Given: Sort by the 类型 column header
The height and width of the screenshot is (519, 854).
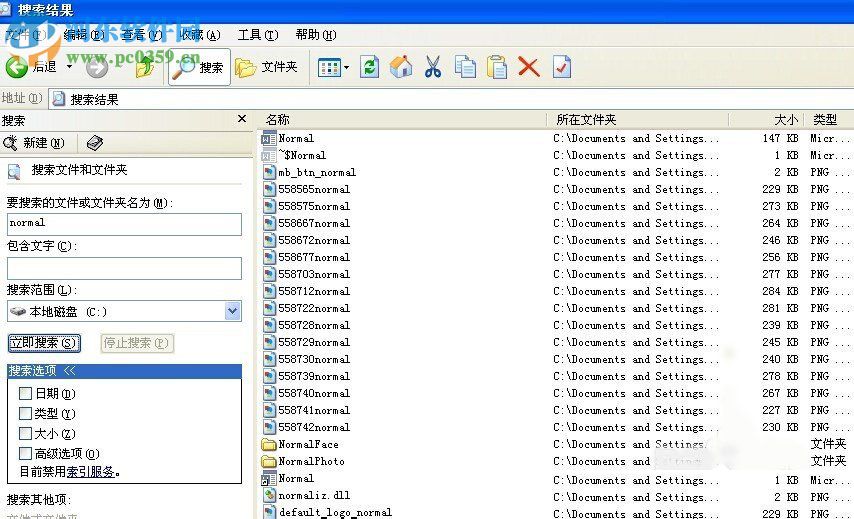Looking at the screenshot, I should click(x=829, y=119).
